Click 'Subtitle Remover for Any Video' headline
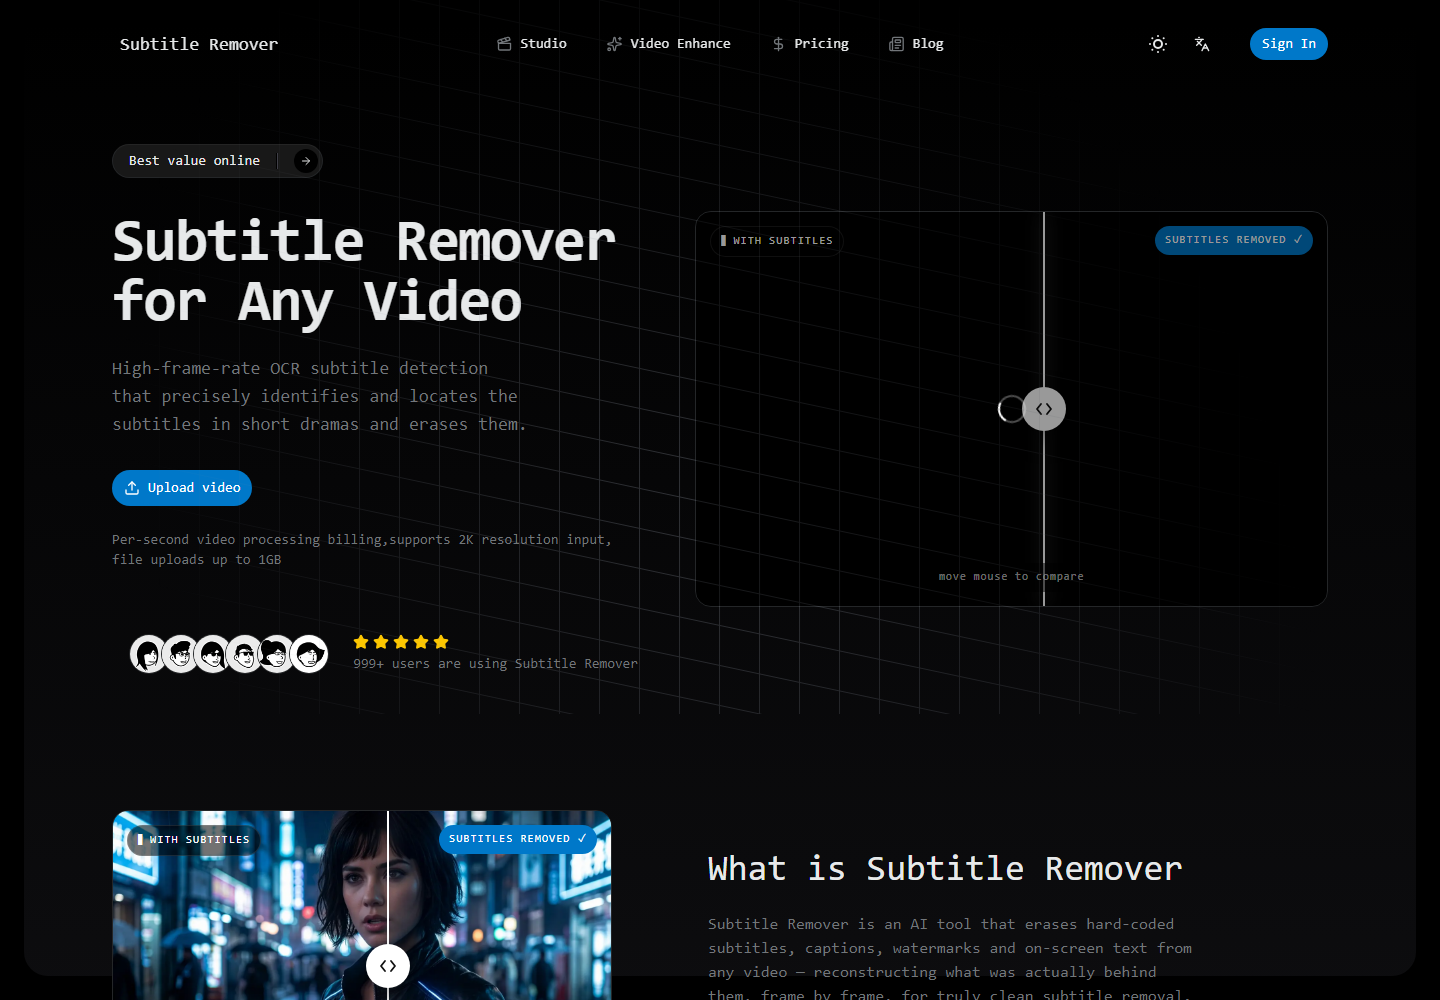The width and height of the screenshot is (1440, 1000). click(x=364, y=272)
